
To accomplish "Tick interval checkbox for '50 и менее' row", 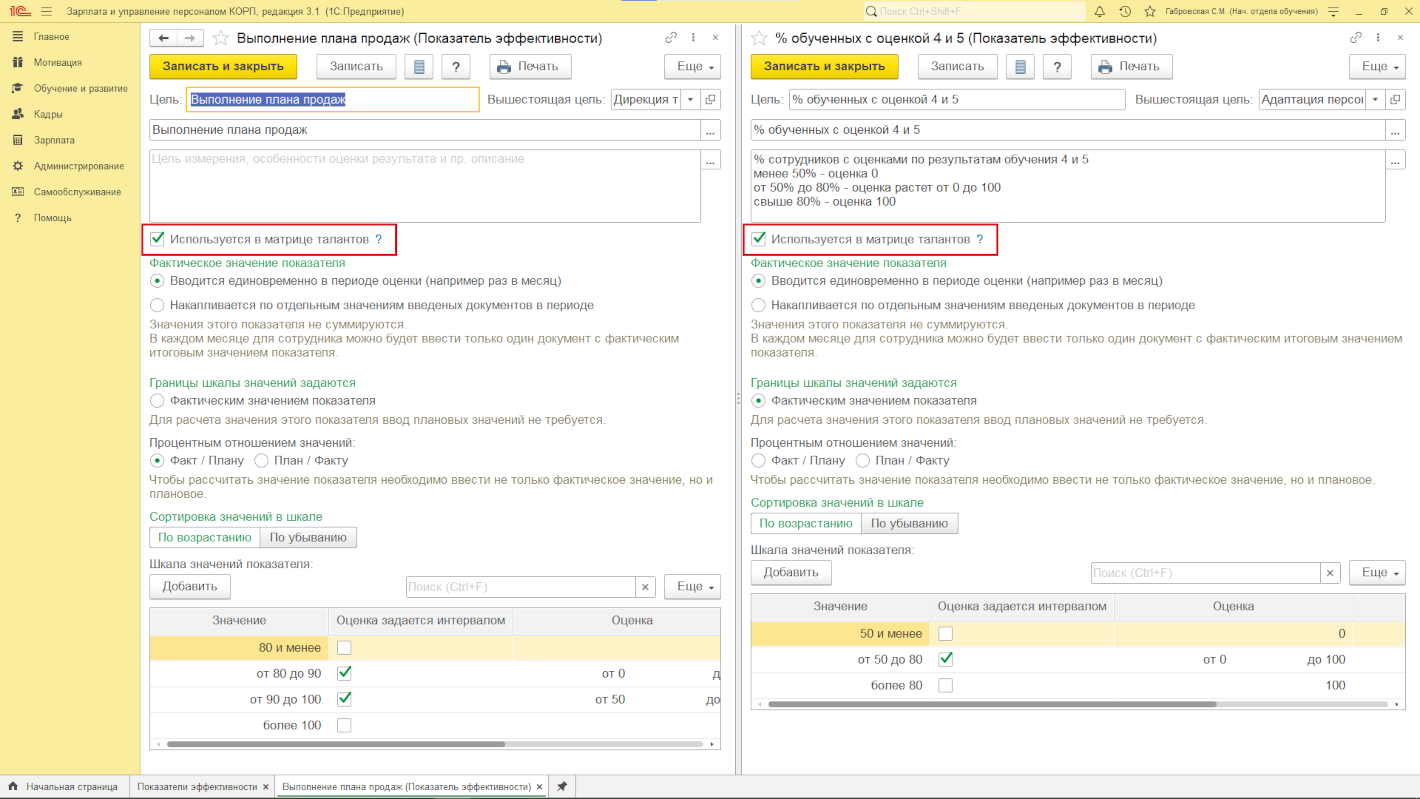I will coord(945,633).
